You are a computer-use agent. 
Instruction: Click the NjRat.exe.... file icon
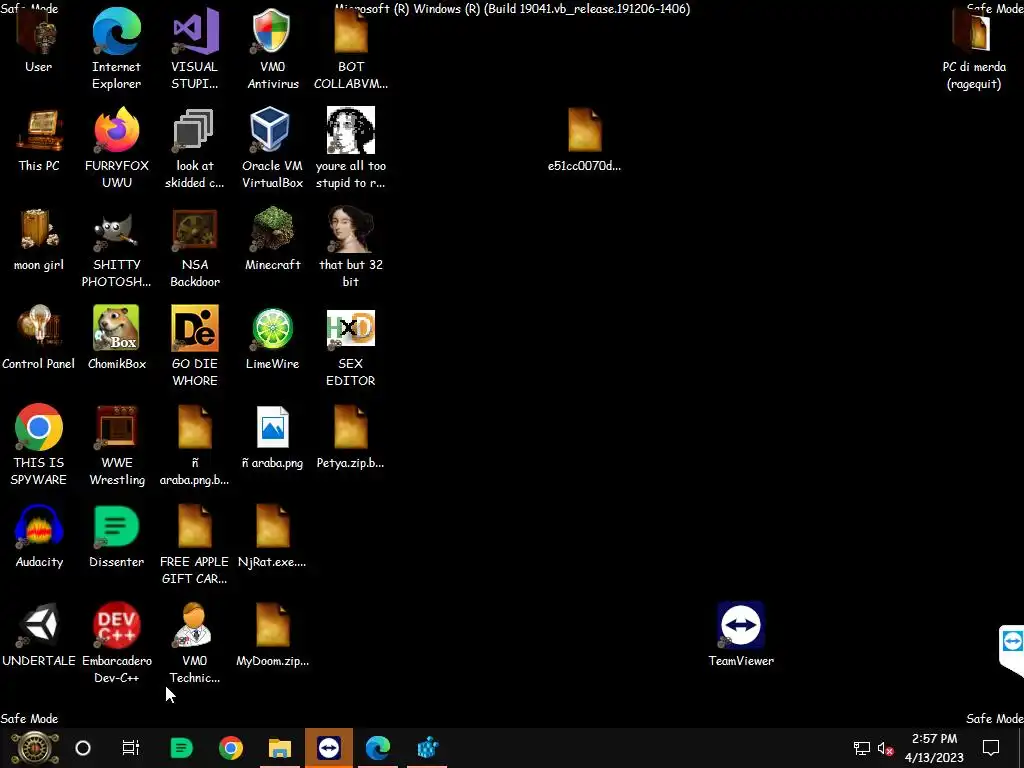(x=272, y=526)
